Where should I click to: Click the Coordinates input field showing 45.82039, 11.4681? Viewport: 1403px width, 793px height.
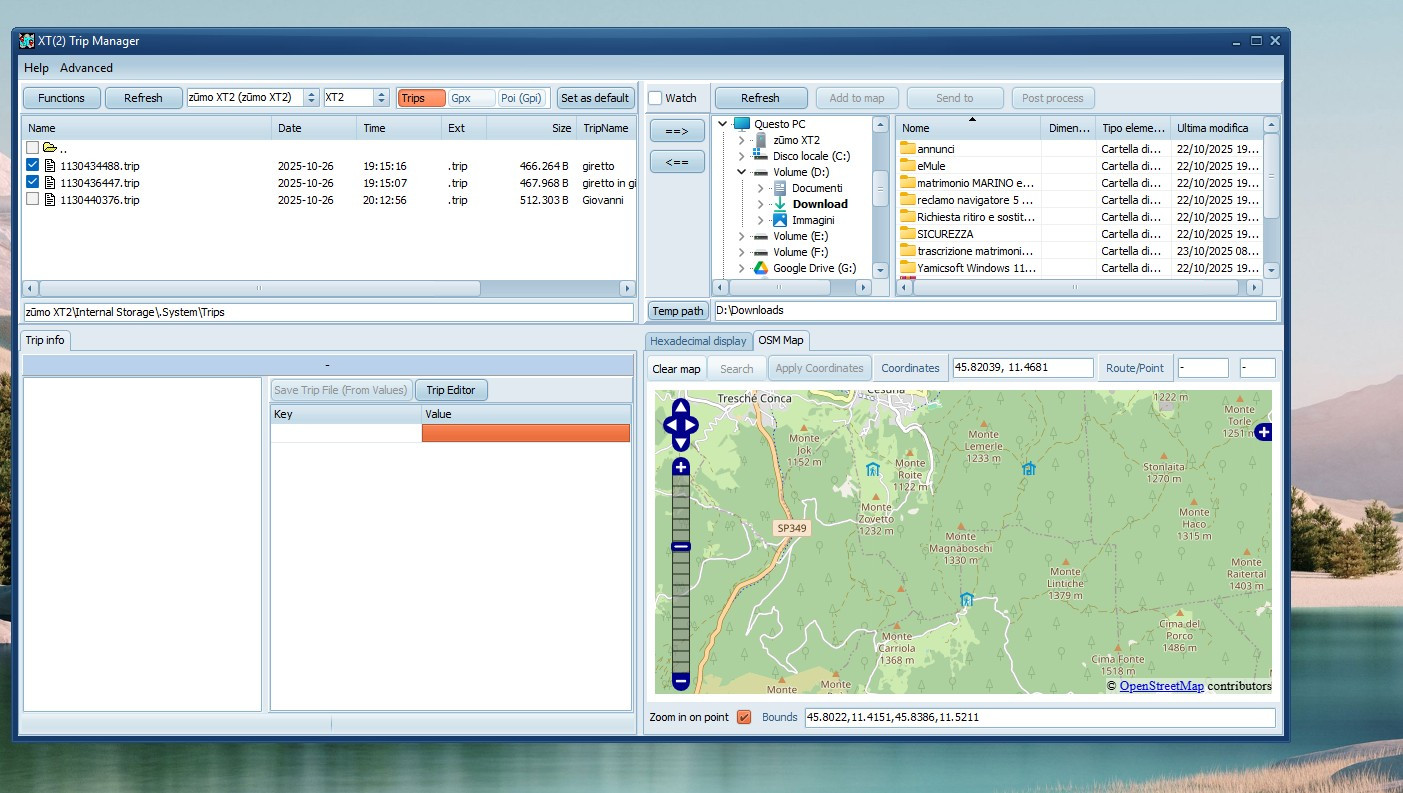[x=1023, y=368]
